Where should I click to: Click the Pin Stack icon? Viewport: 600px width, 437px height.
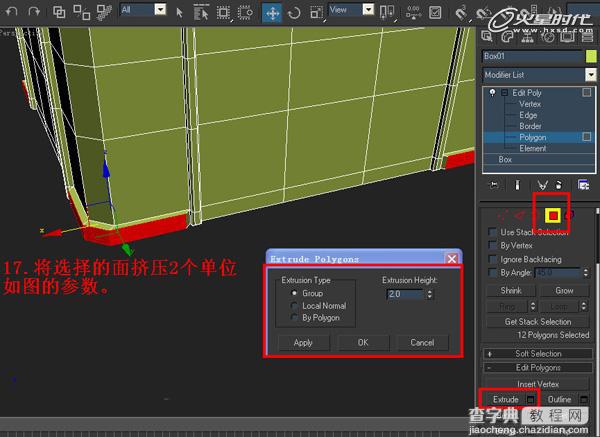tap(494, 186)
